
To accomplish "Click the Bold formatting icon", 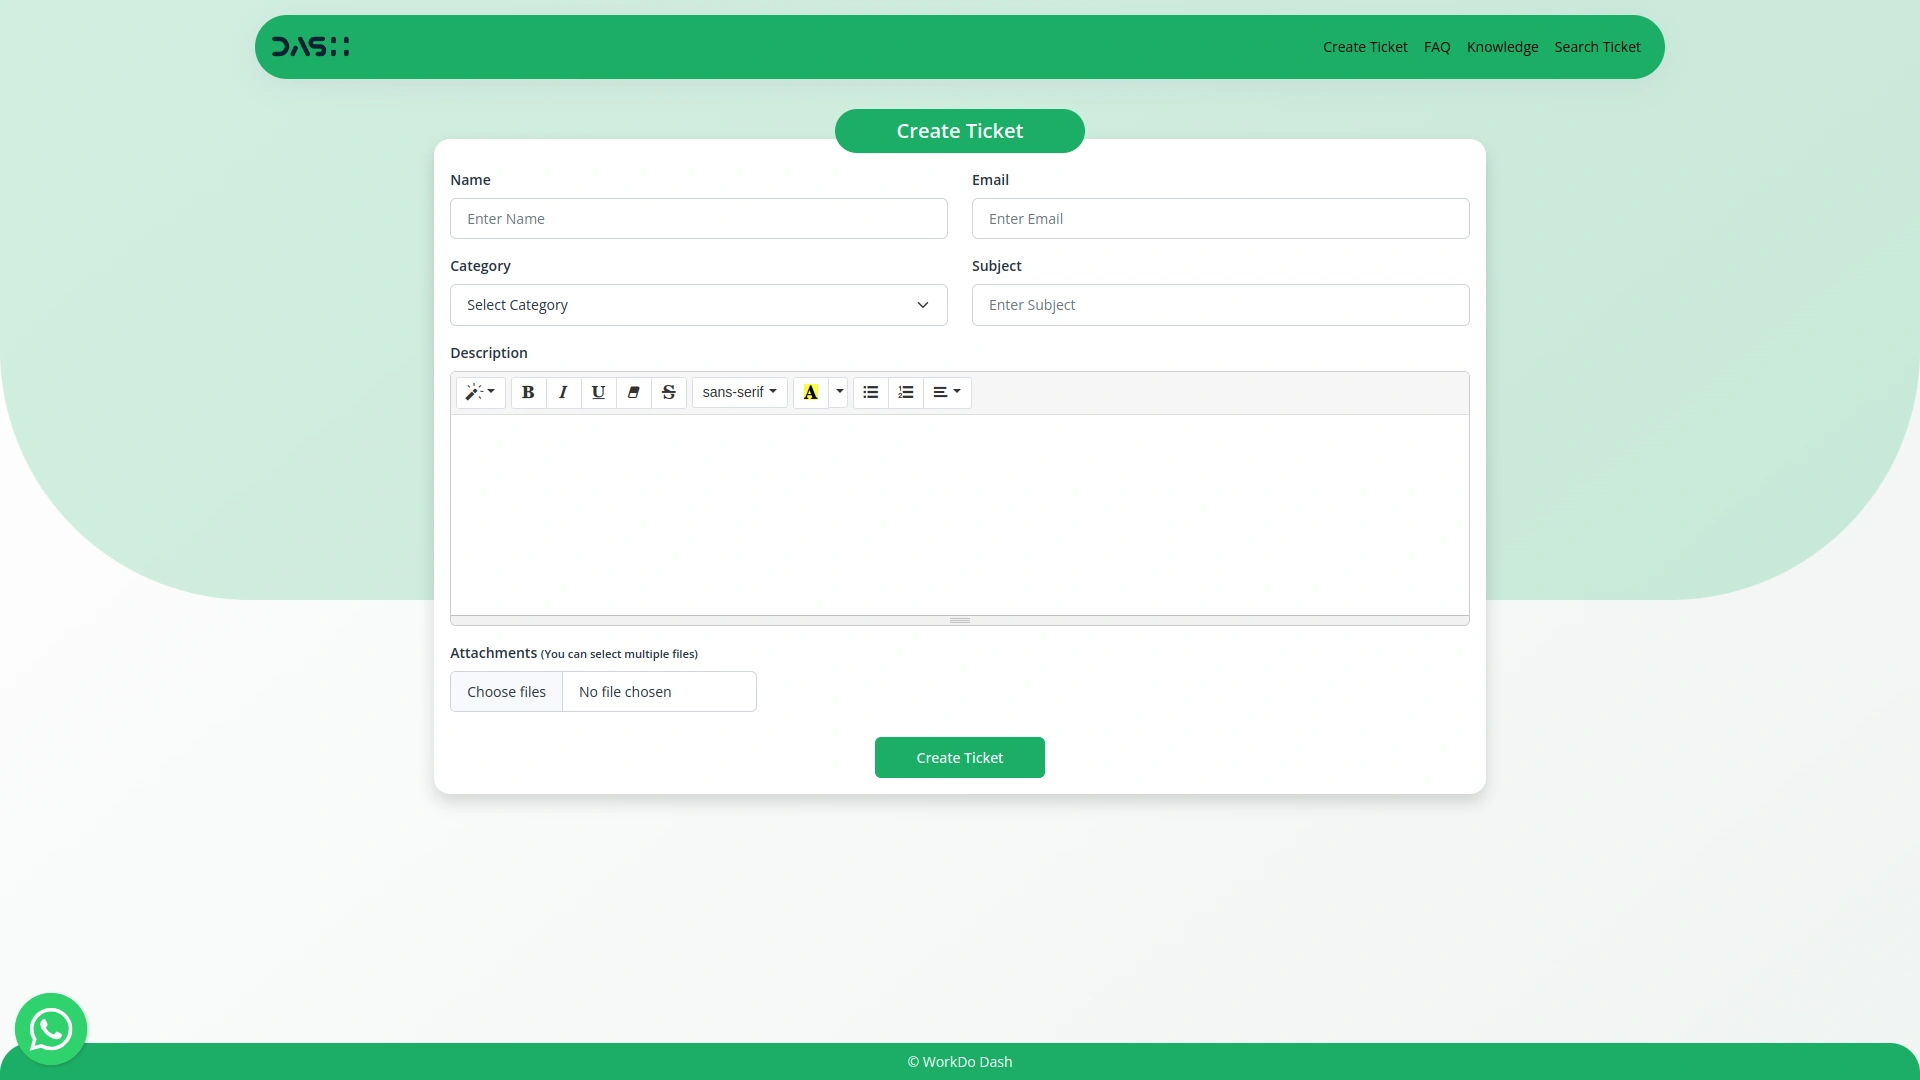I will (x=528, y=392).
